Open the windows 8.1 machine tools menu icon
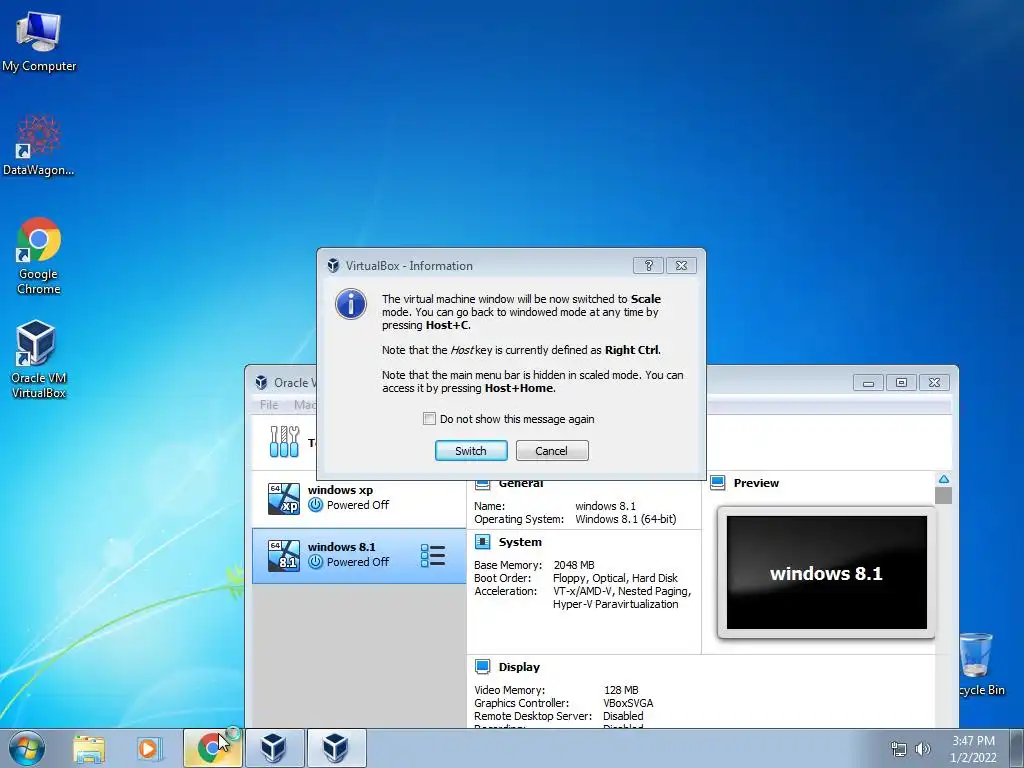The image size is (1024, 768). [433, 556]
